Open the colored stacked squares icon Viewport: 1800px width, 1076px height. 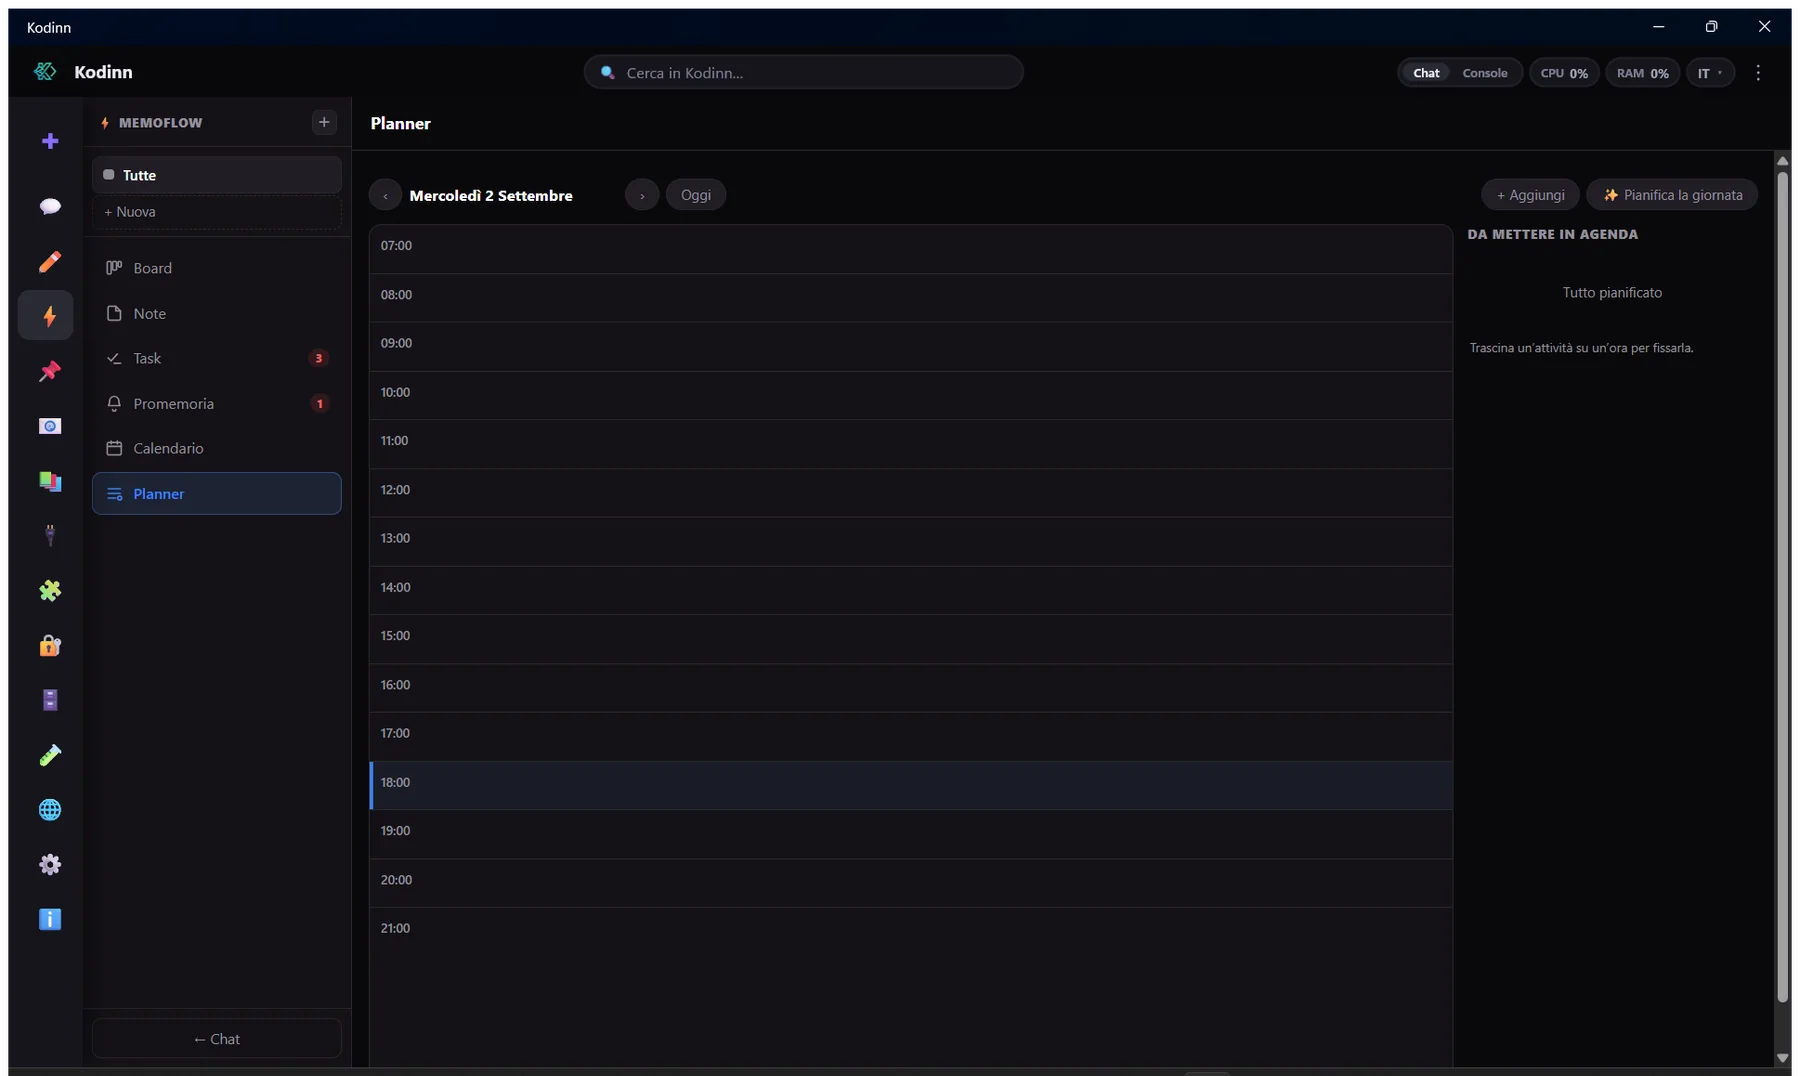pos(50,481)
